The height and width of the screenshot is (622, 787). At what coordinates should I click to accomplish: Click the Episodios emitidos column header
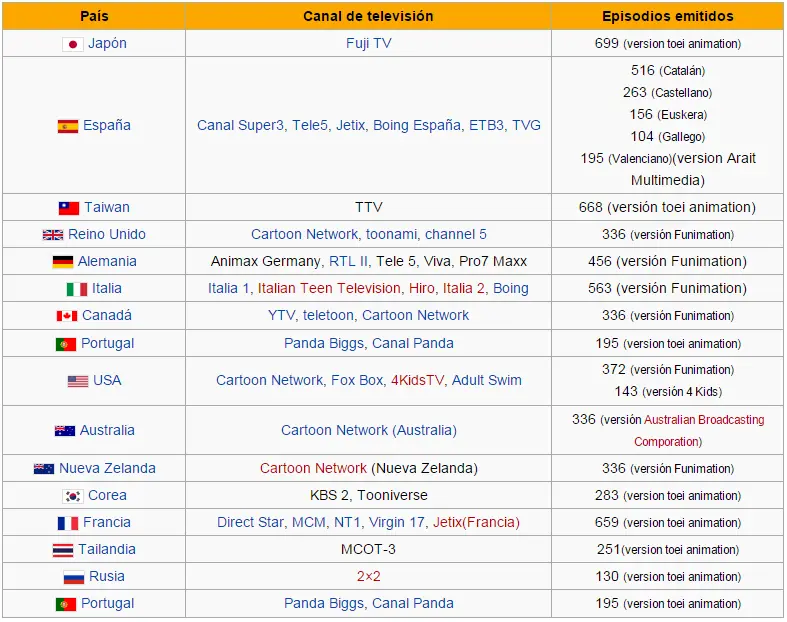[668, 16]
